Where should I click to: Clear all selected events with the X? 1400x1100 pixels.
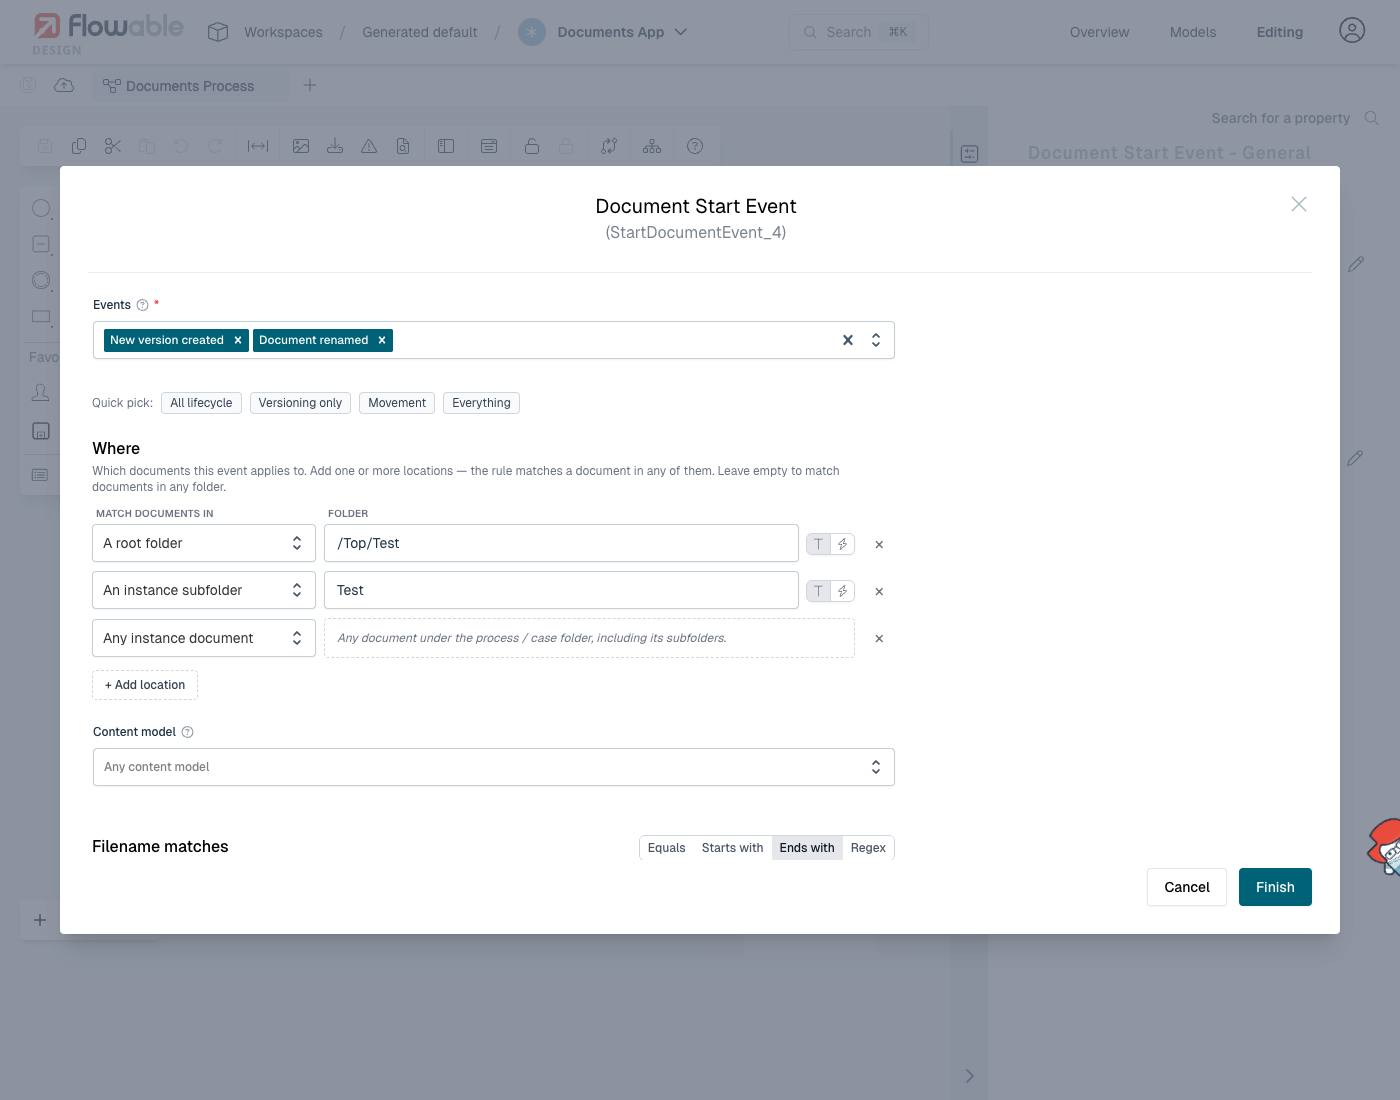click(x=848, y=340)
